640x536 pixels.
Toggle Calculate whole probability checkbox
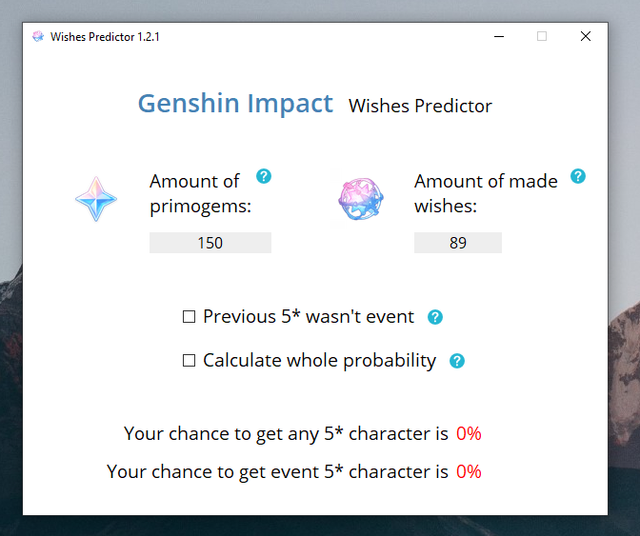(x=189, y=361)
